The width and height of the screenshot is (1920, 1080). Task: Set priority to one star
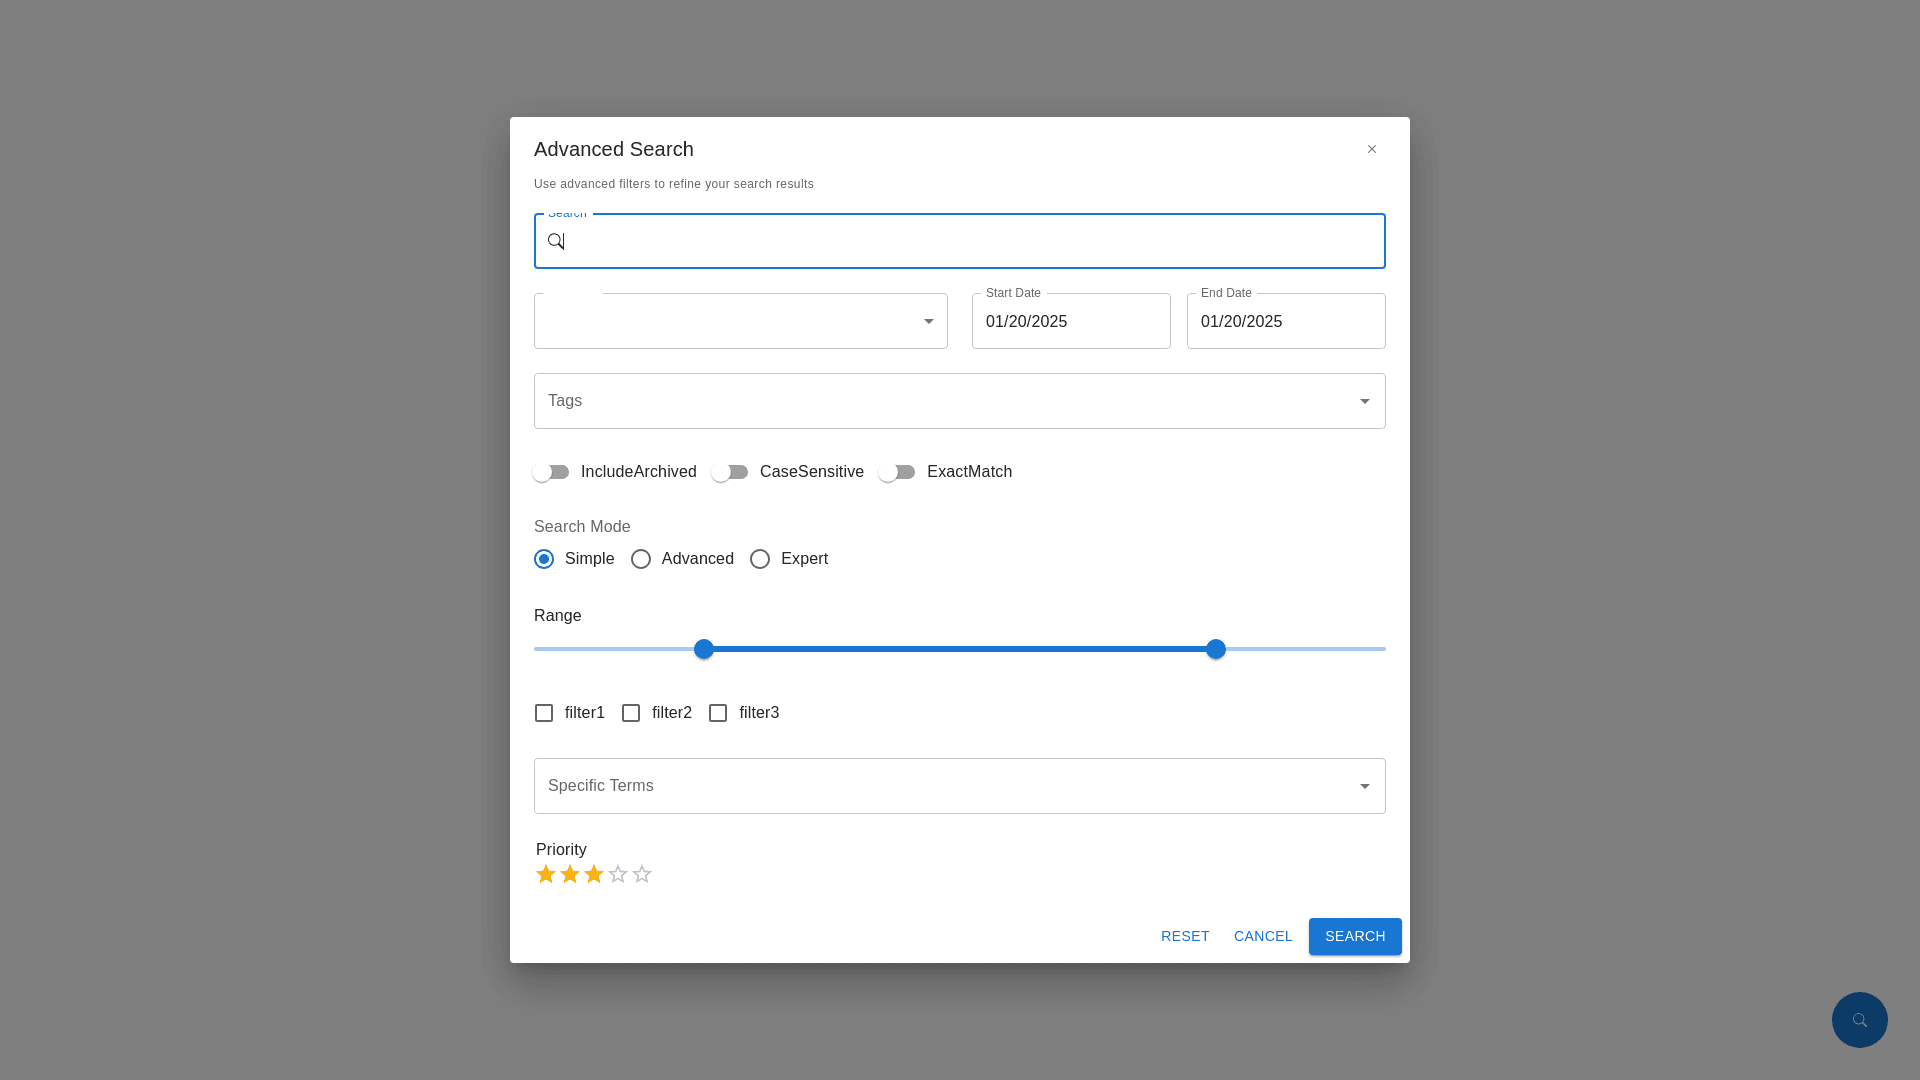(546, 875)
